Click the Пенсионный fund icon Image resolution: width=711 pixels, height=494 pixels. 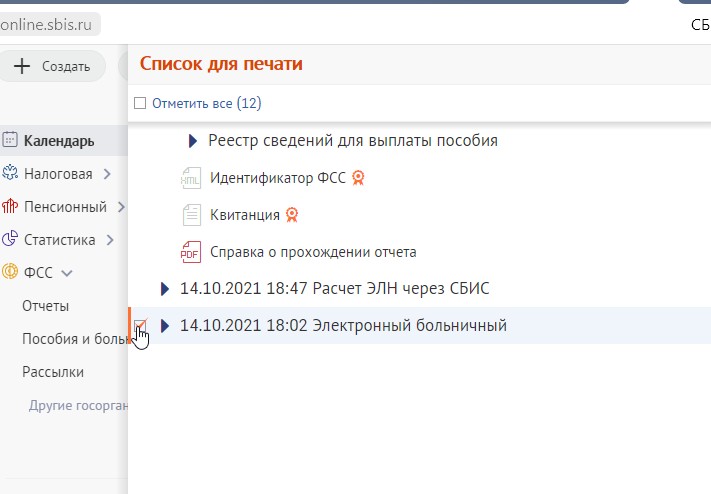click(x=10, y=206)
